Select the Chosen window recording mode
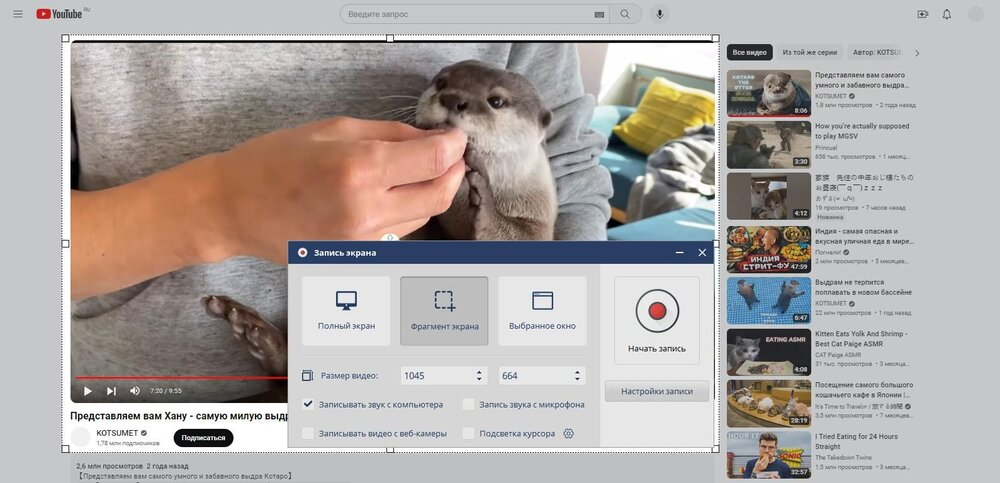This screenshot has width=1000, height=483. [542, 311]
